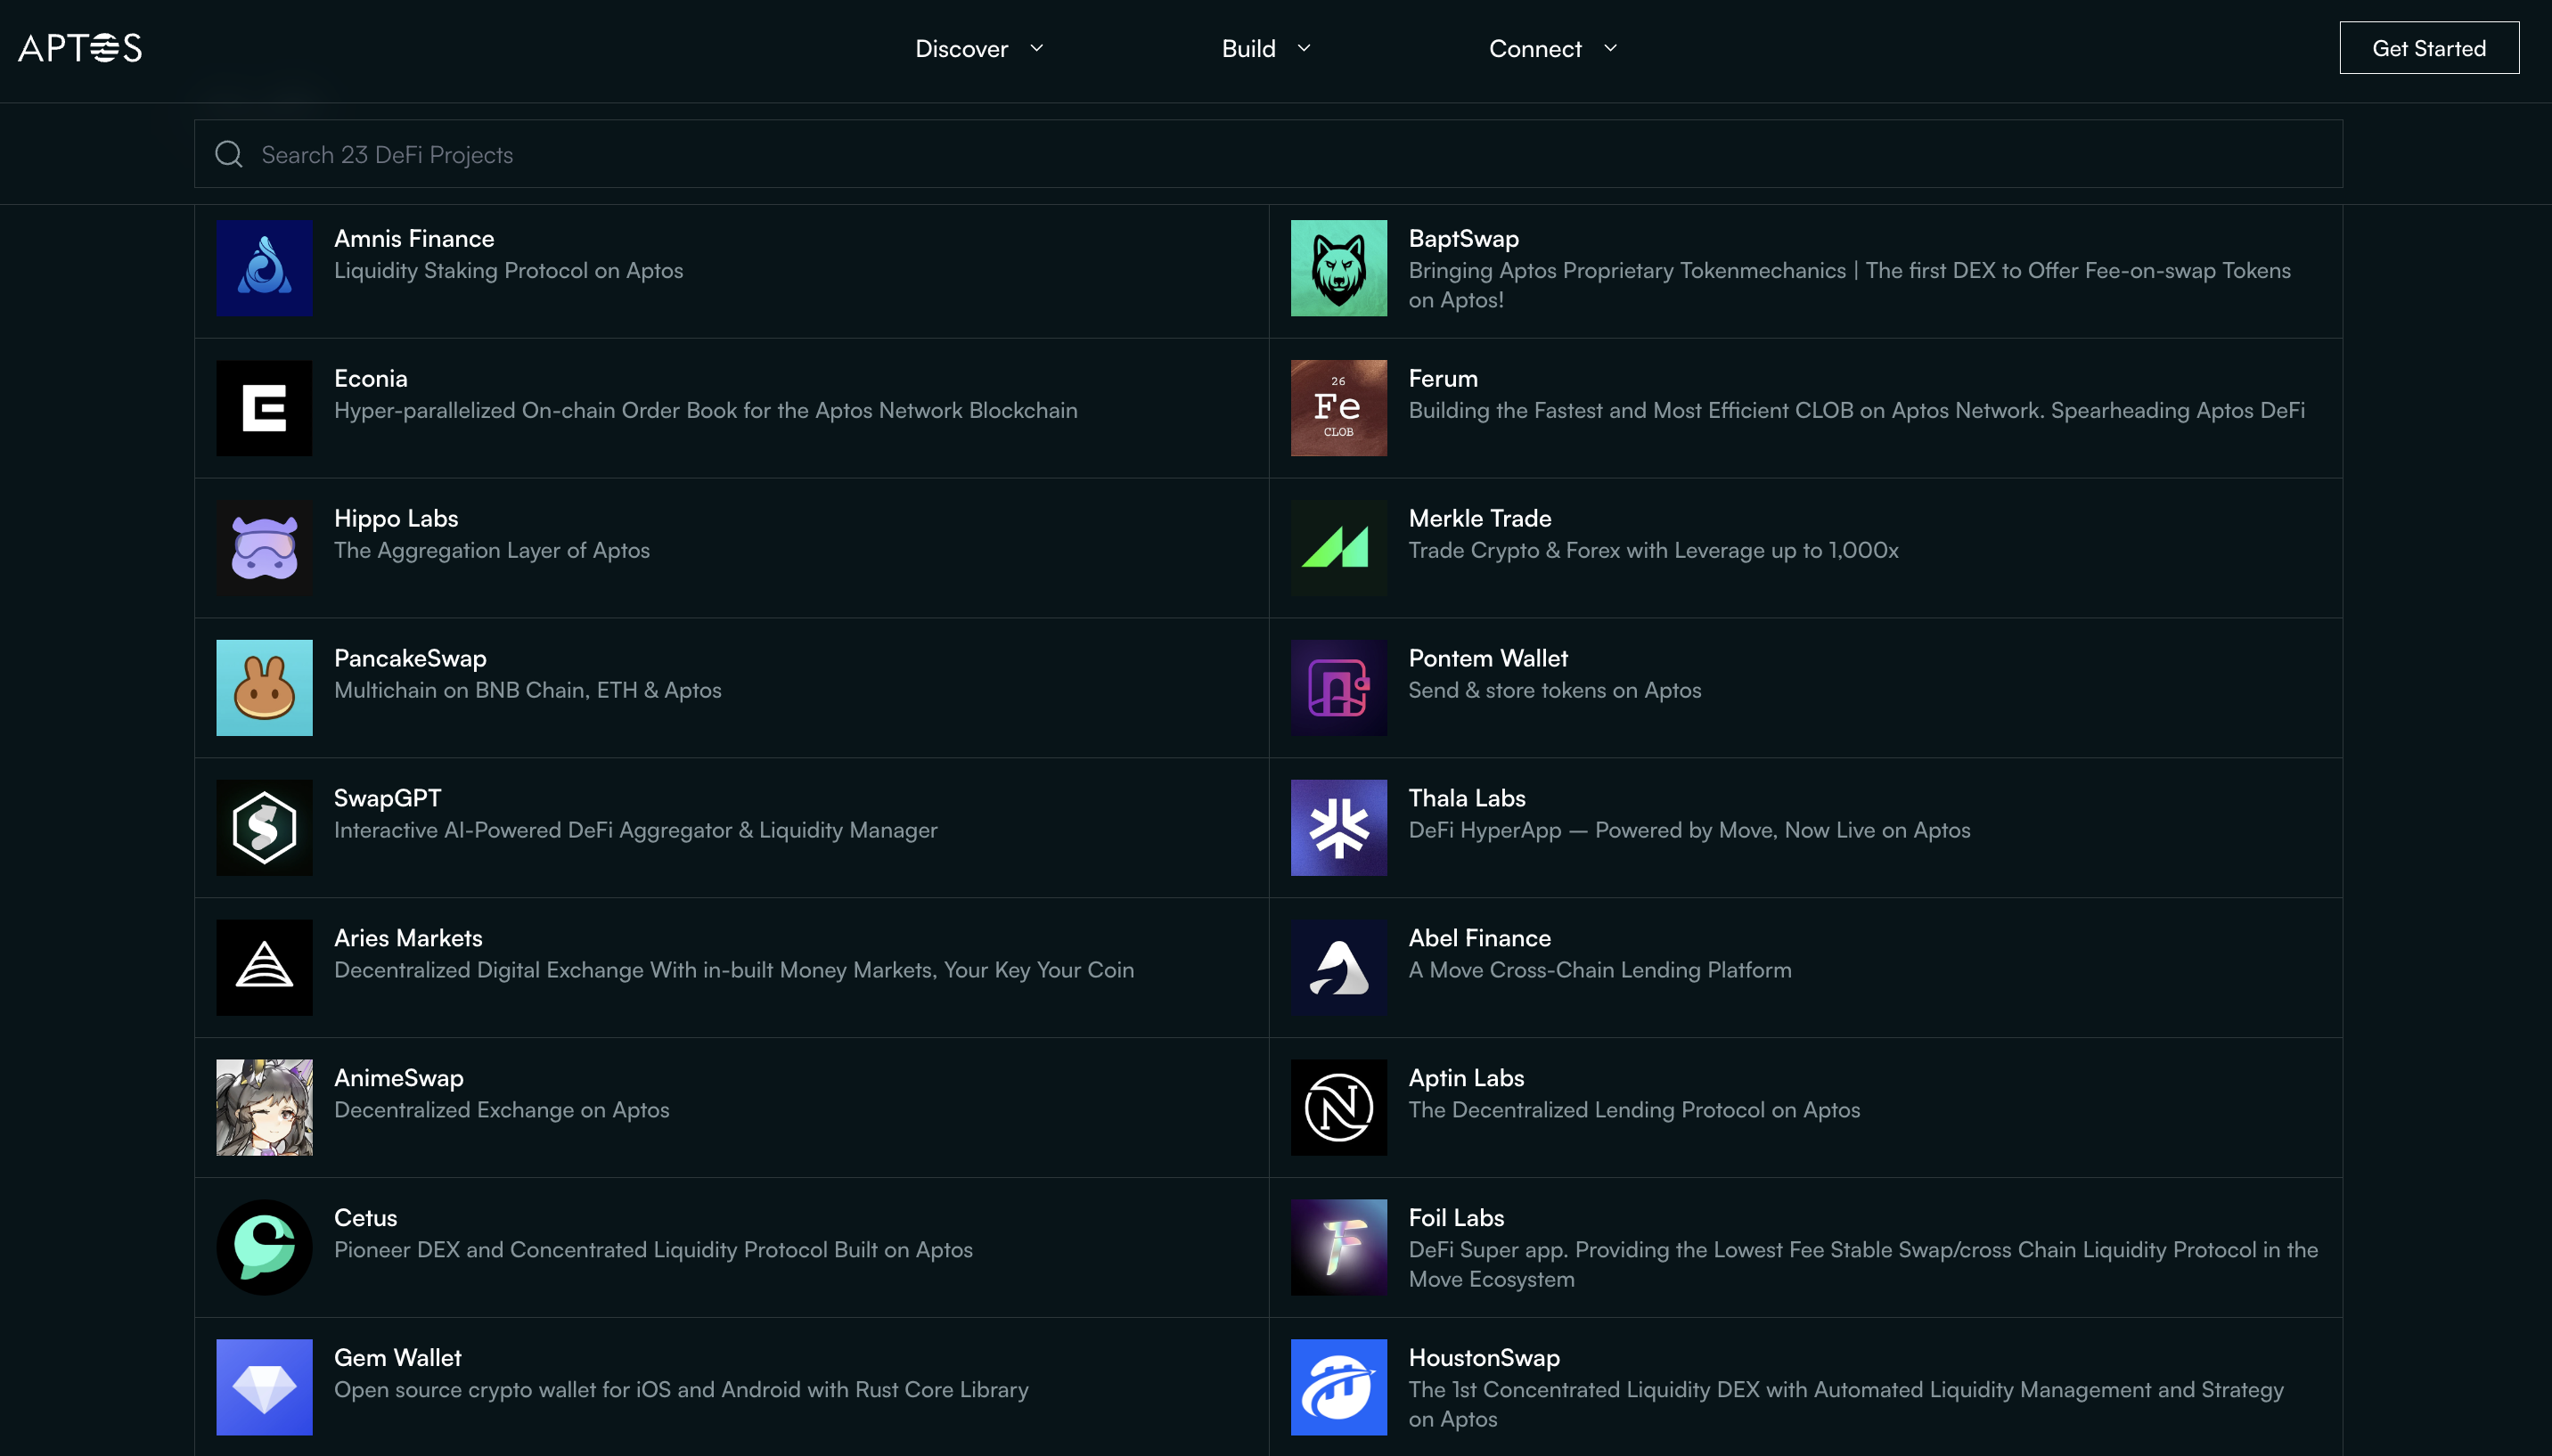Click the Pontem Wallet purple icon
Viewport: 2552px width, 1456px height.
pyautogui.click(x=1338, y=688)
